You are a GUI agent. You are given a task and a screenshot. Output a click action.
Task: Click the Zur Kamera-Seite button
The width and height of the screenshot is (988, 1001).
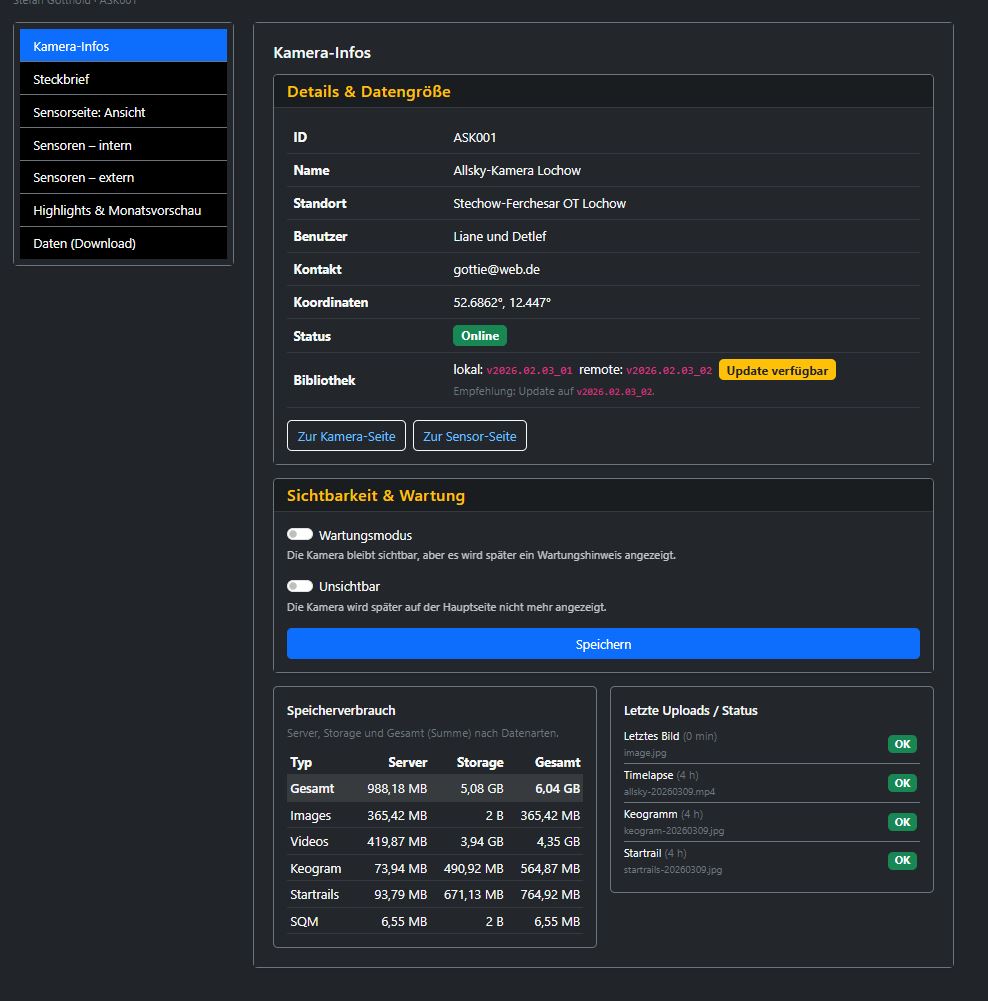click(x=346, y=436)
